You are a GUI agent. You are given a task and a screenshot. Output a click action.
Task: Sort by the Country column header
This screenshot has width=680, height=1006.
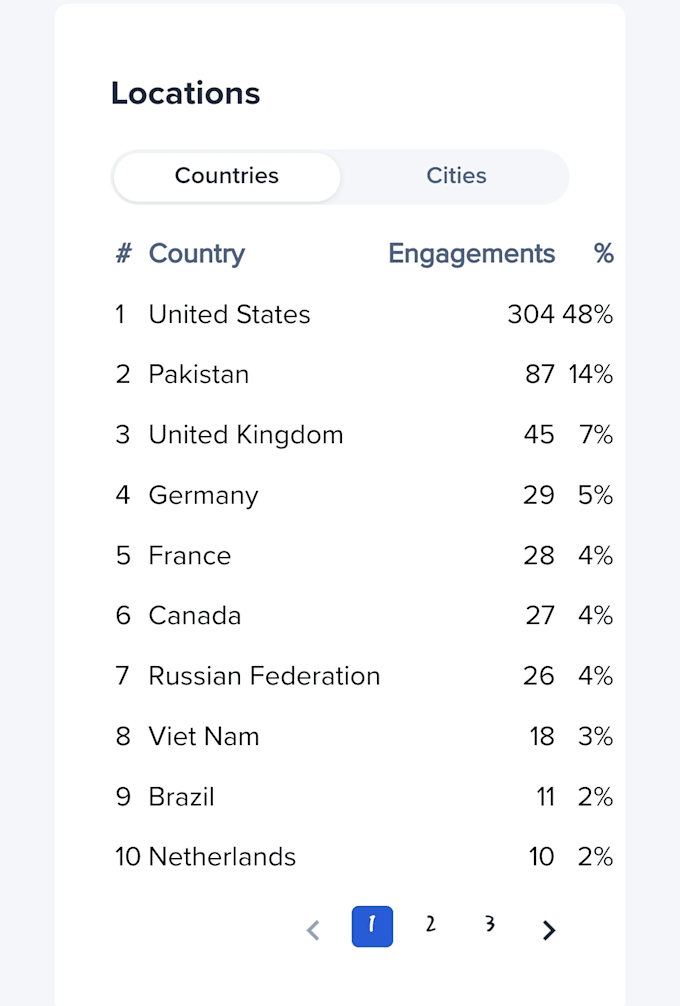click(x=196, y=253)
